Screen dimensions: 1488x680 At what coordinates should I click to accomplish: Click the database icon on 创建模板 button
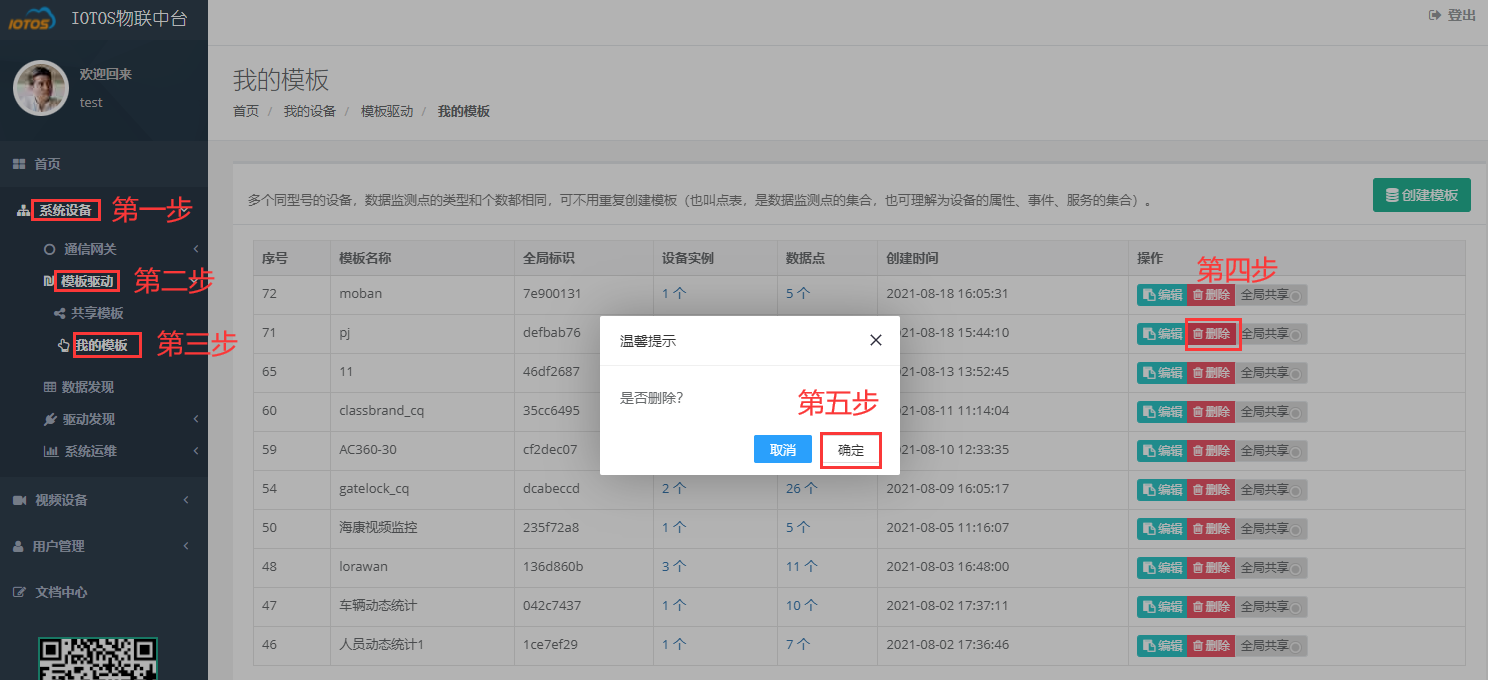click(x=1390, y=195)
